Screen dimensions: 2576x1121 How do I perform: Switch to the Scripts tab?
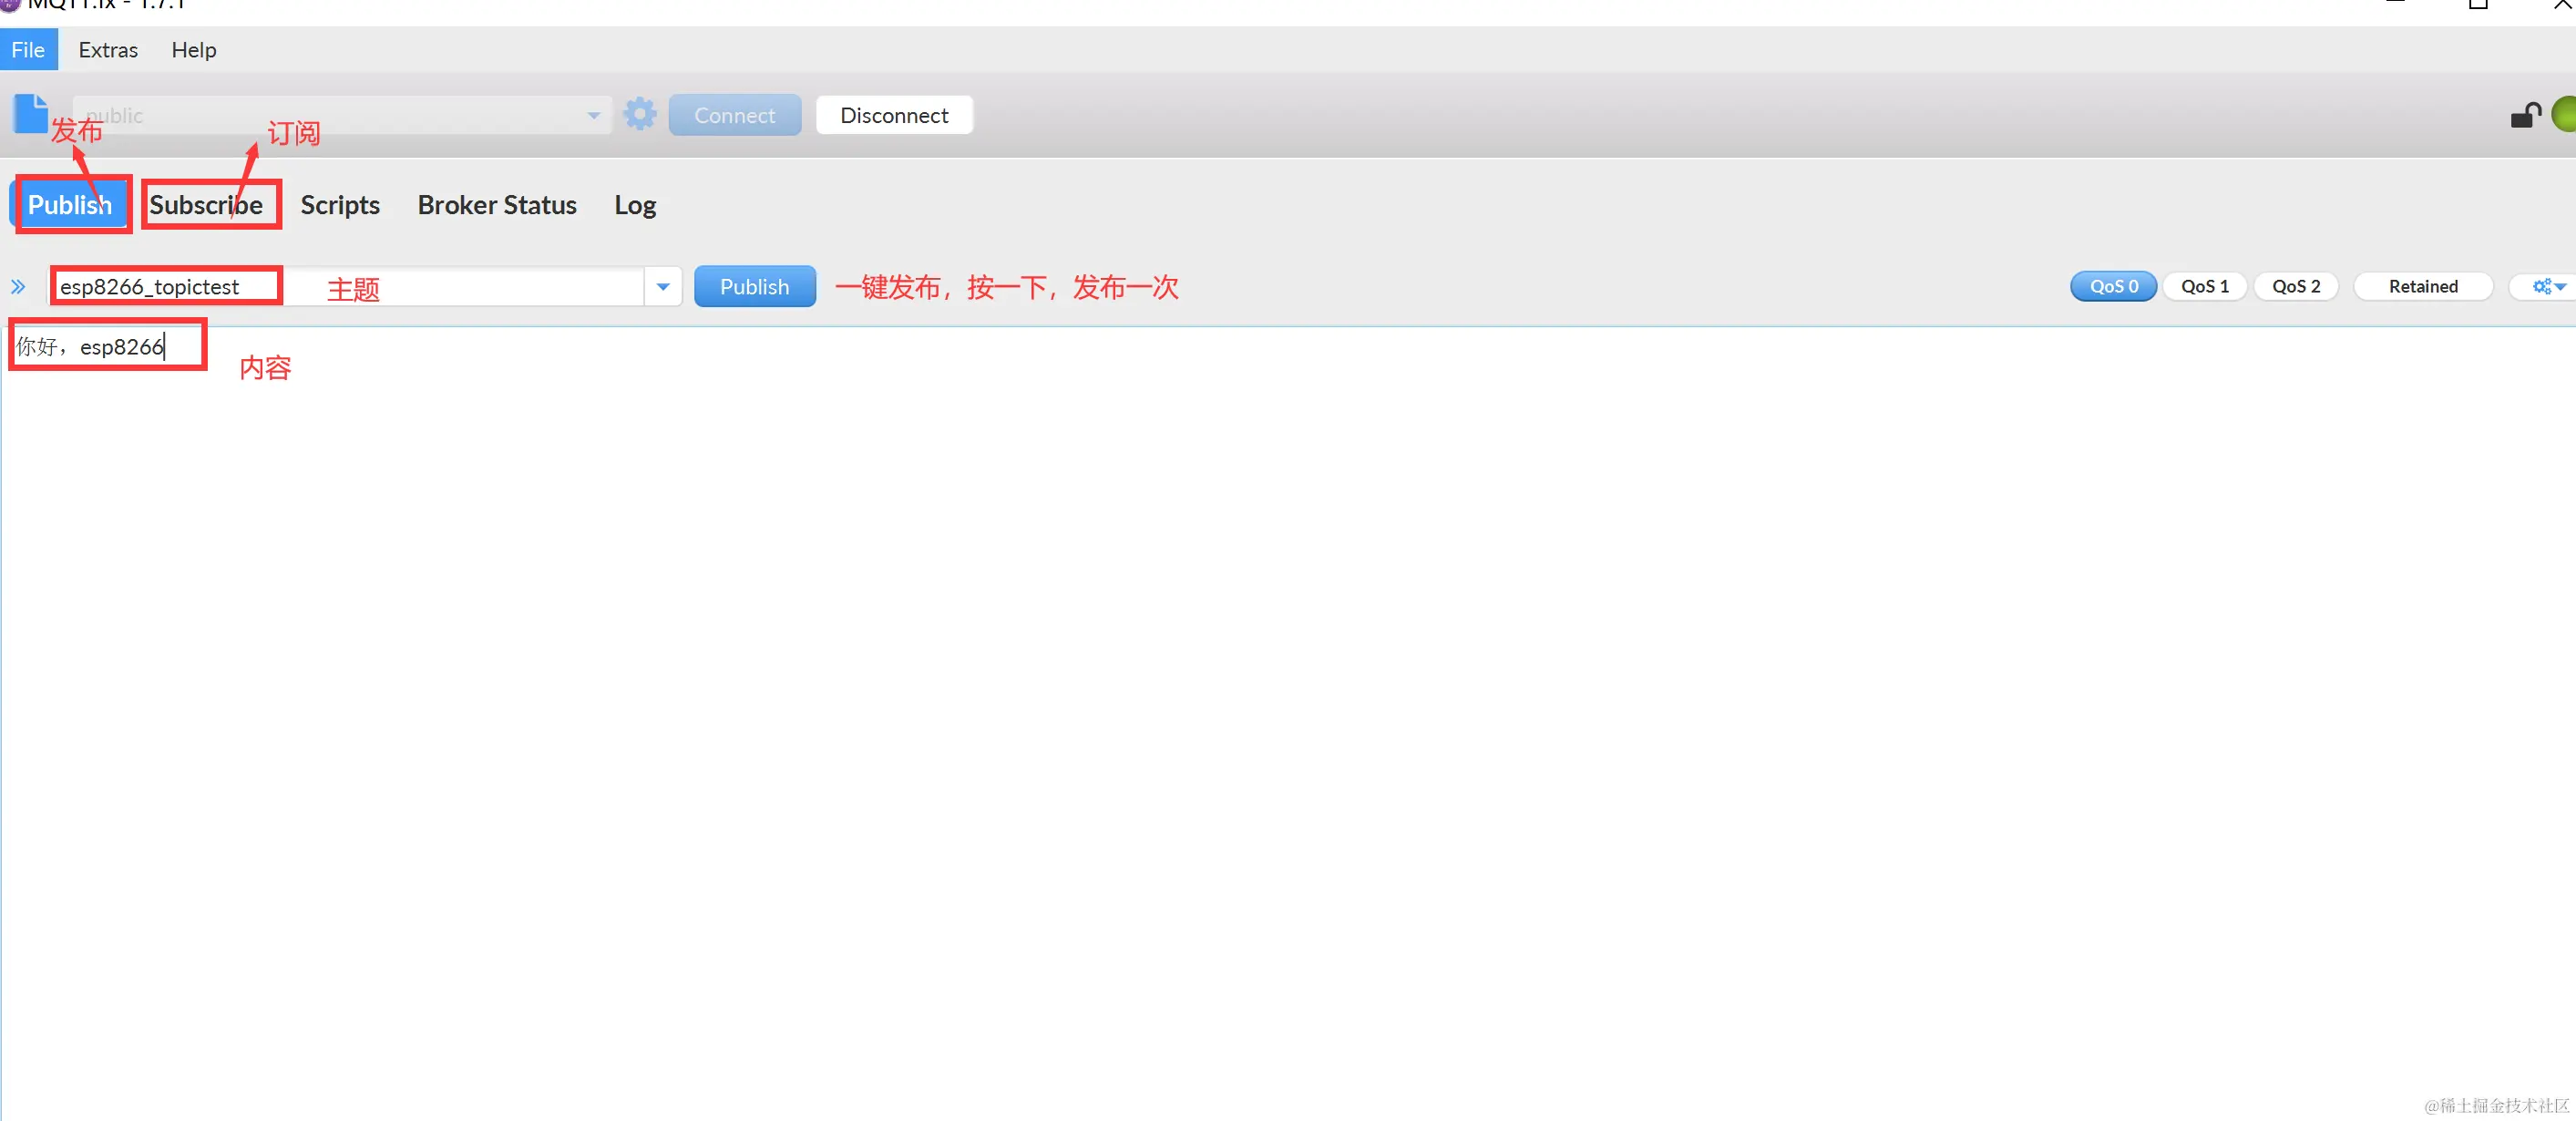point(340,204)
